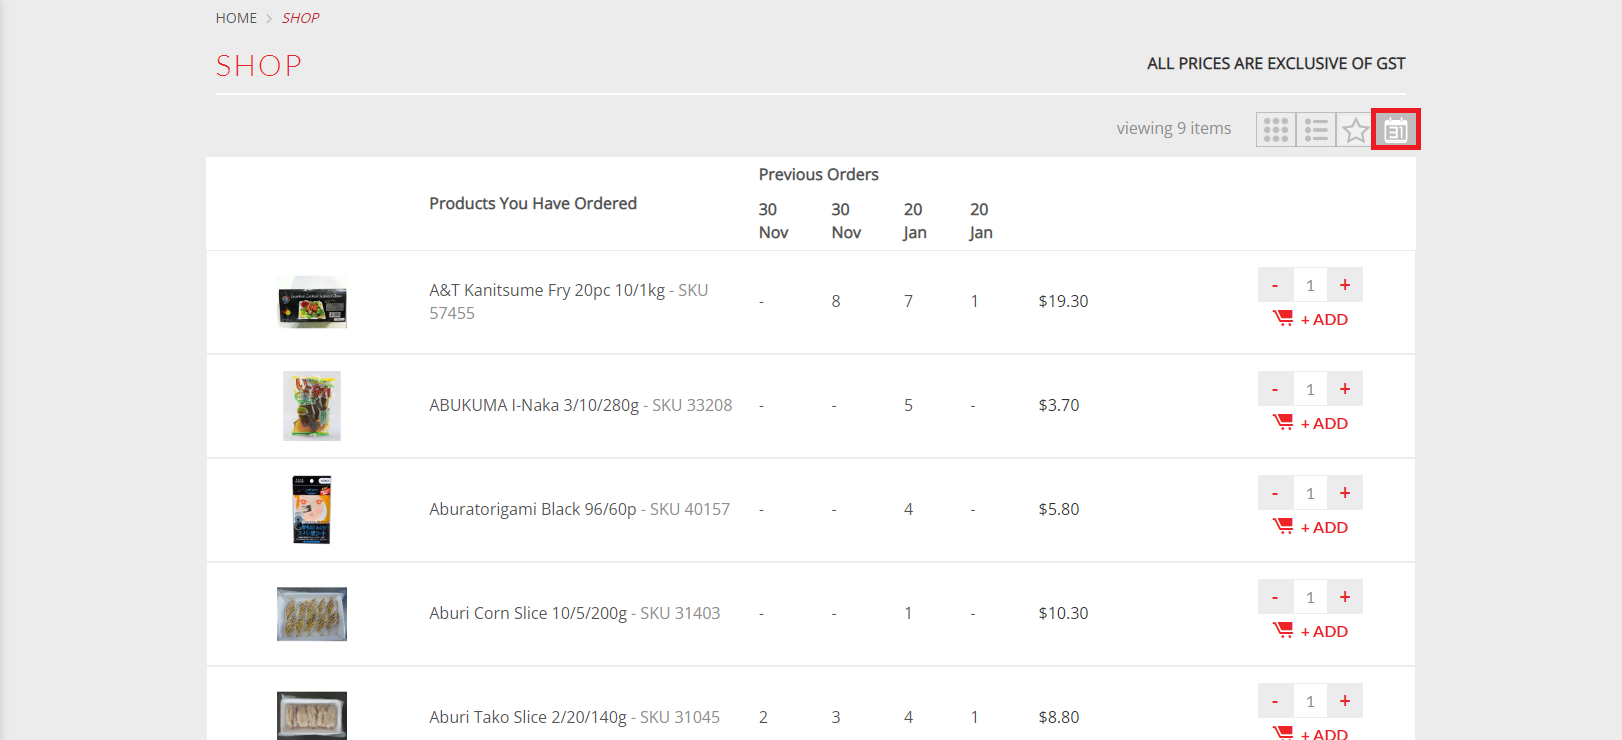Open Aburi Corn Slice product thumbnail
1622x740 pixels.
point(312,614)
